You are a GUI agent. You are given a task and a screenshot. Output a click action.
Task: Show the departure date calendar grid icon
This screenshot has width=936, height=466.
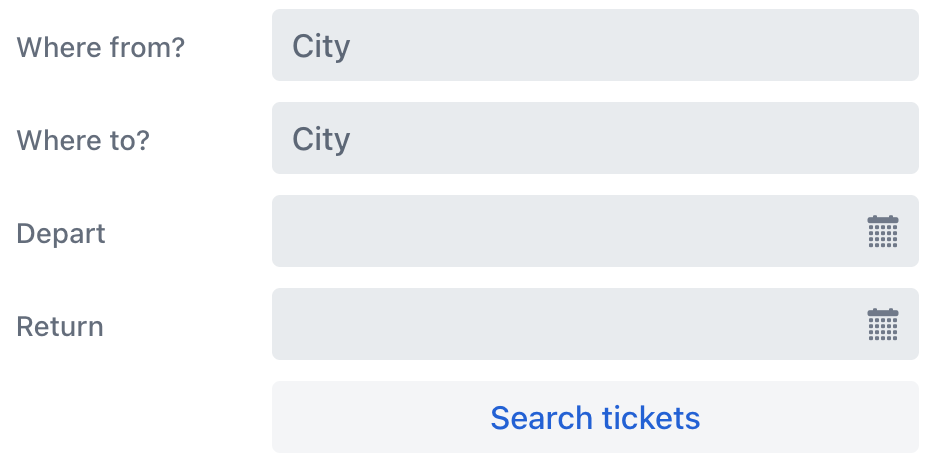point(882,232)
